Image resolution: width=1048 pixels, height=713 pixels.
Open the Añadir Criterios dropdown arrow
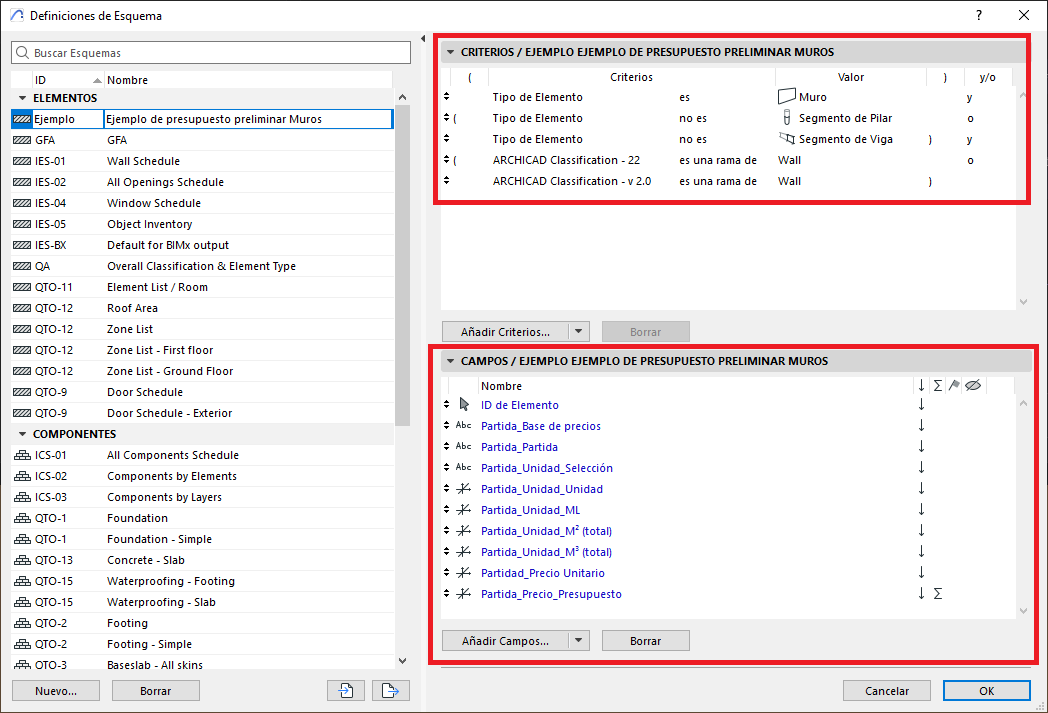580,331
